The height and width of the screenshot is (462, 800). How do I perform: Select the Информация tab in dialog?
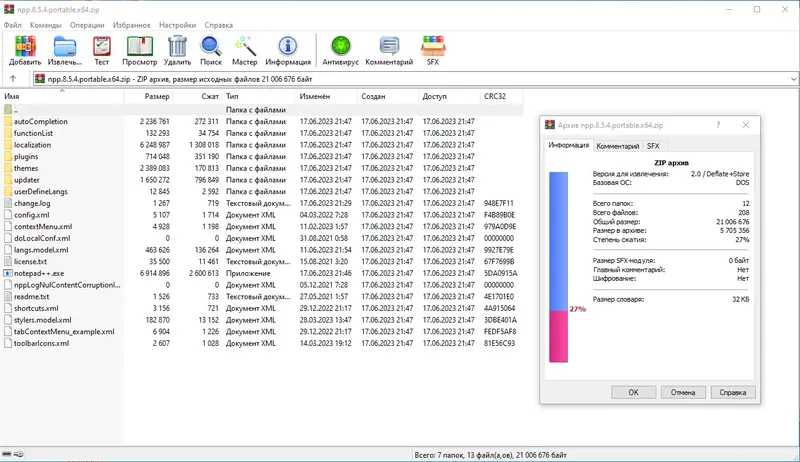[568, 145]
